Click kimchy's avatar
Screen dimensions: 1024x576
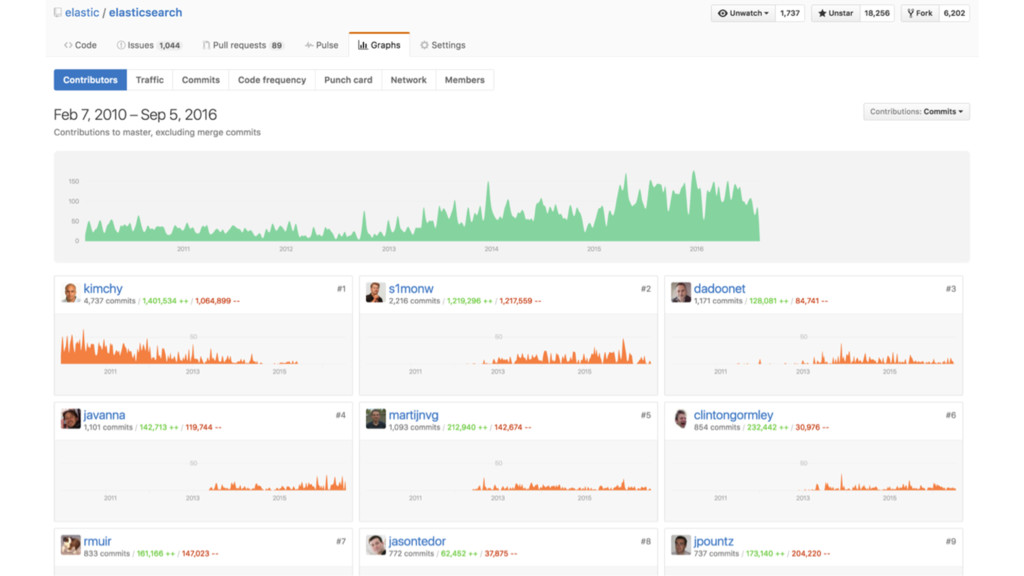click(x=71, y=293)
